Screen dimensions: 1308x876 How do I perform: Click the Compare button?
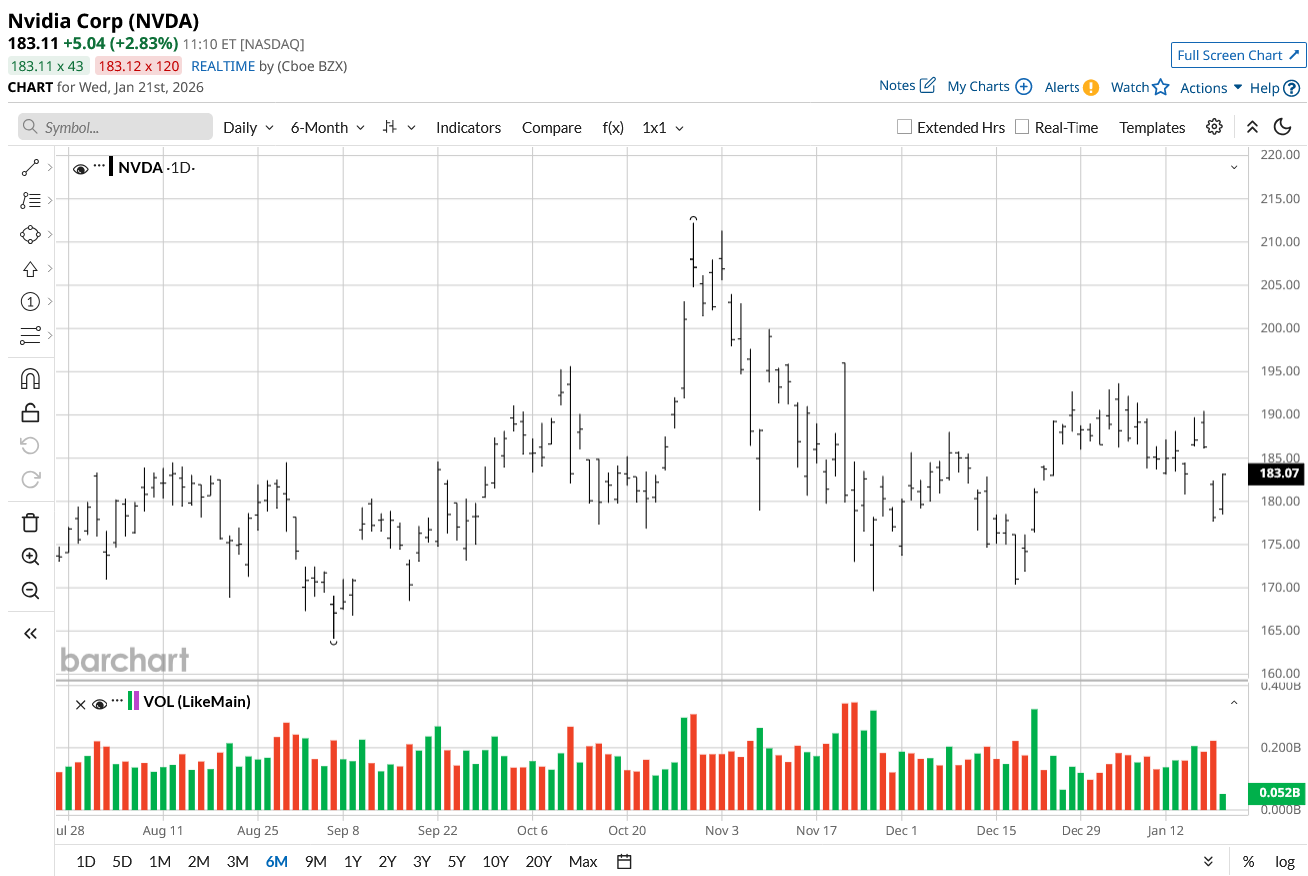click(551, 127)
